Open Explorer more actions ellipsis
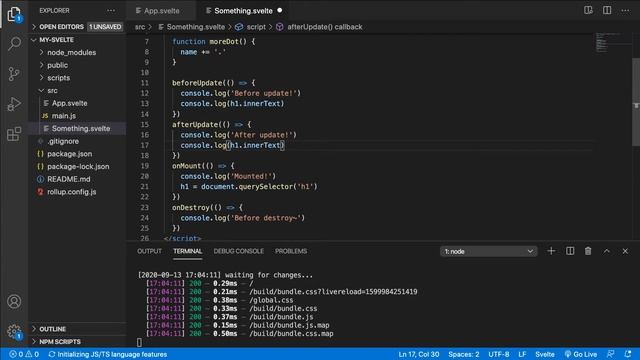This screenshot has height=360, width=640. pyautogui.click(x=111, y=11)
